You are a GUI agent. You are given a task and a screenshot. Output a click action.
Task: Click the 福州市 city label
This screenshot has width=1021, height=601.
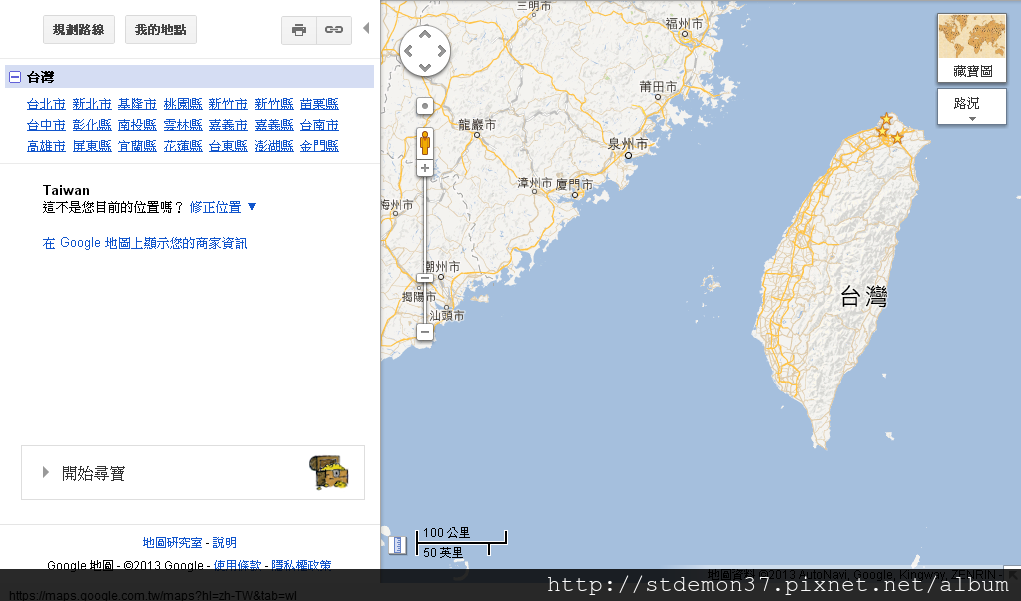[x=684, y=24]
